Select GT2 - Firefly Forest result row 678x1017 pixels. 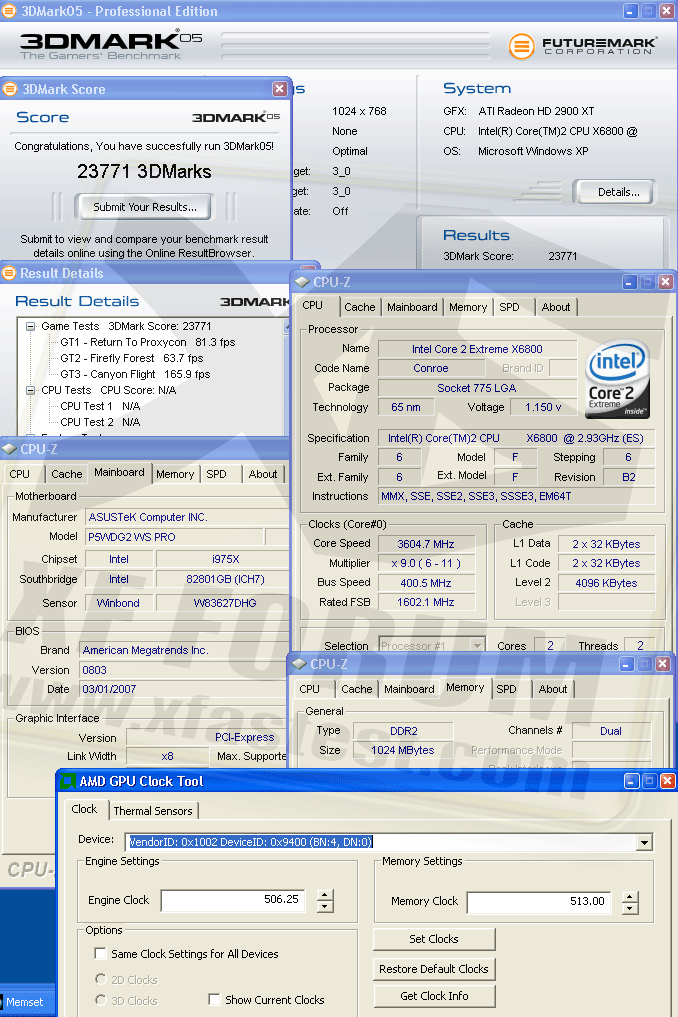pos(132,358)
